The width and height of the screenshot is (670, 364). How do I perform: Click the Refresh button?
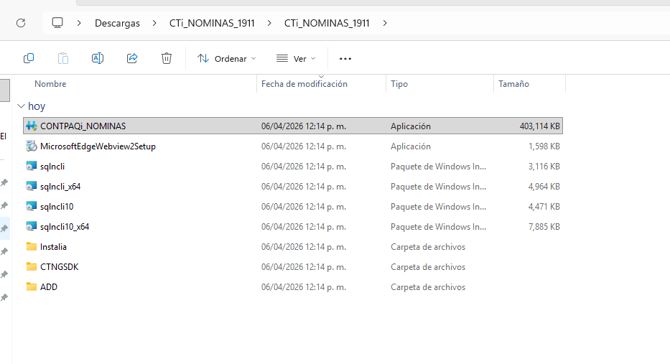[21, 23]
